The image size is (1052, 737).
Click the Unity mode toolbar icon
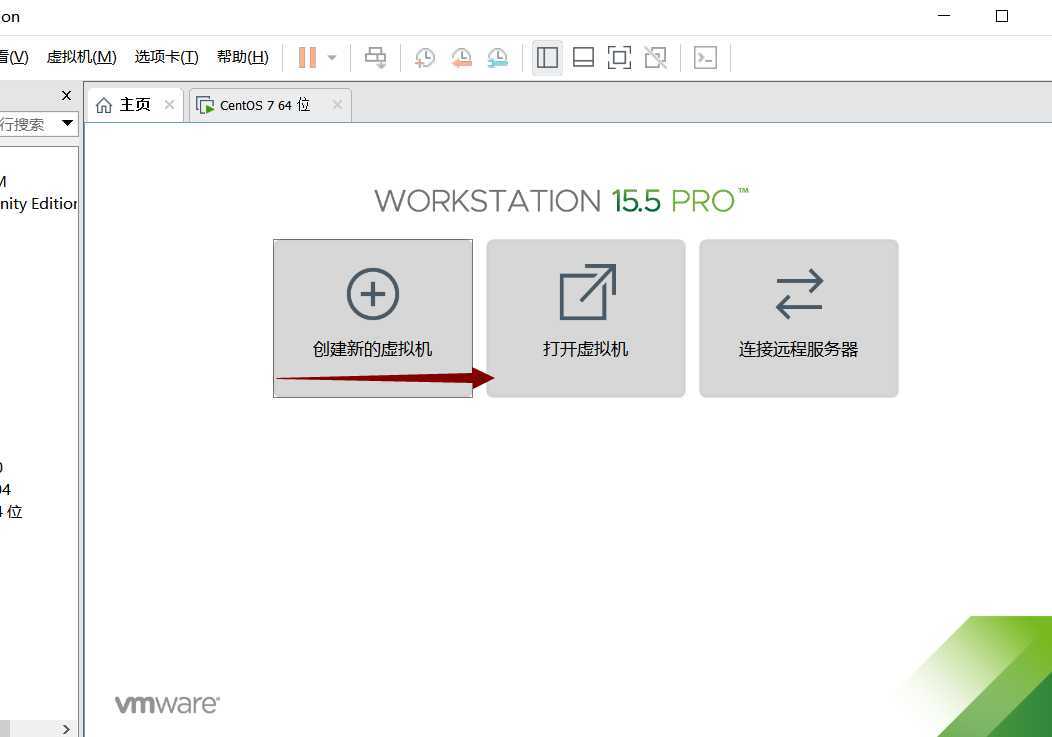(655, 58)
